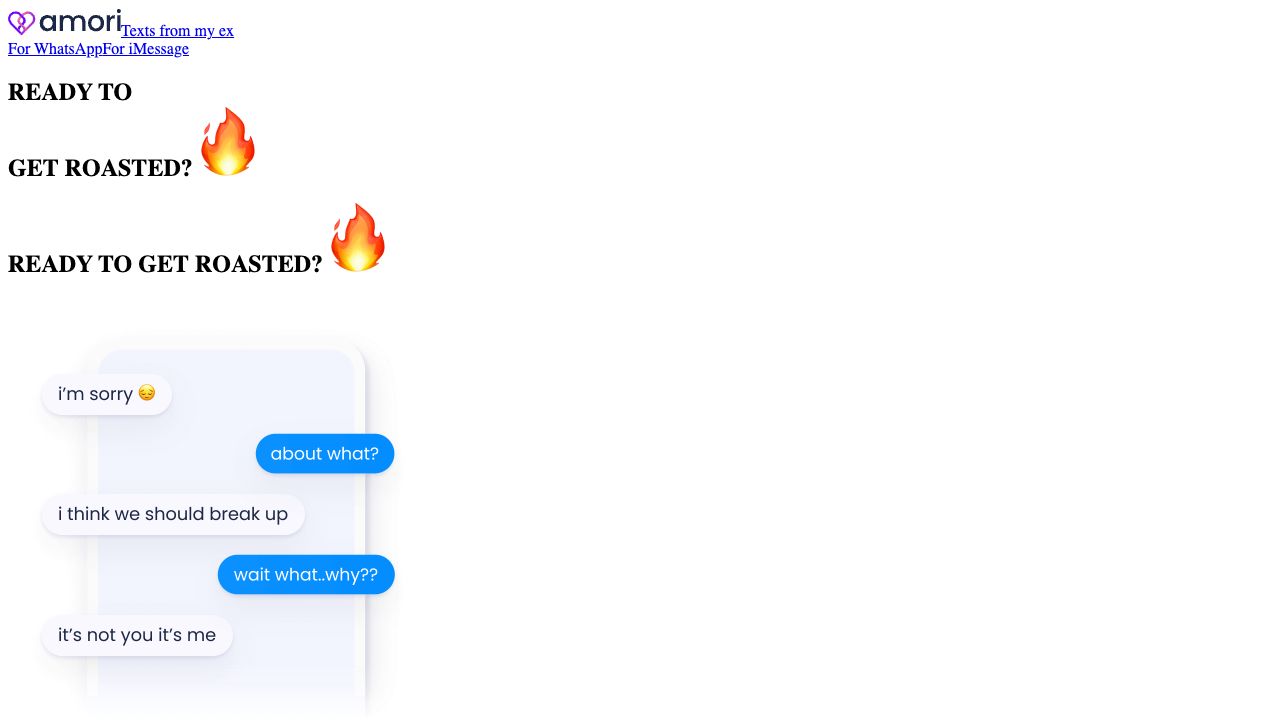Click the fire emoji after single-line READY TO GET ROASTED?
This screenshot has height=720, width=1280.
tap(358, 238)
